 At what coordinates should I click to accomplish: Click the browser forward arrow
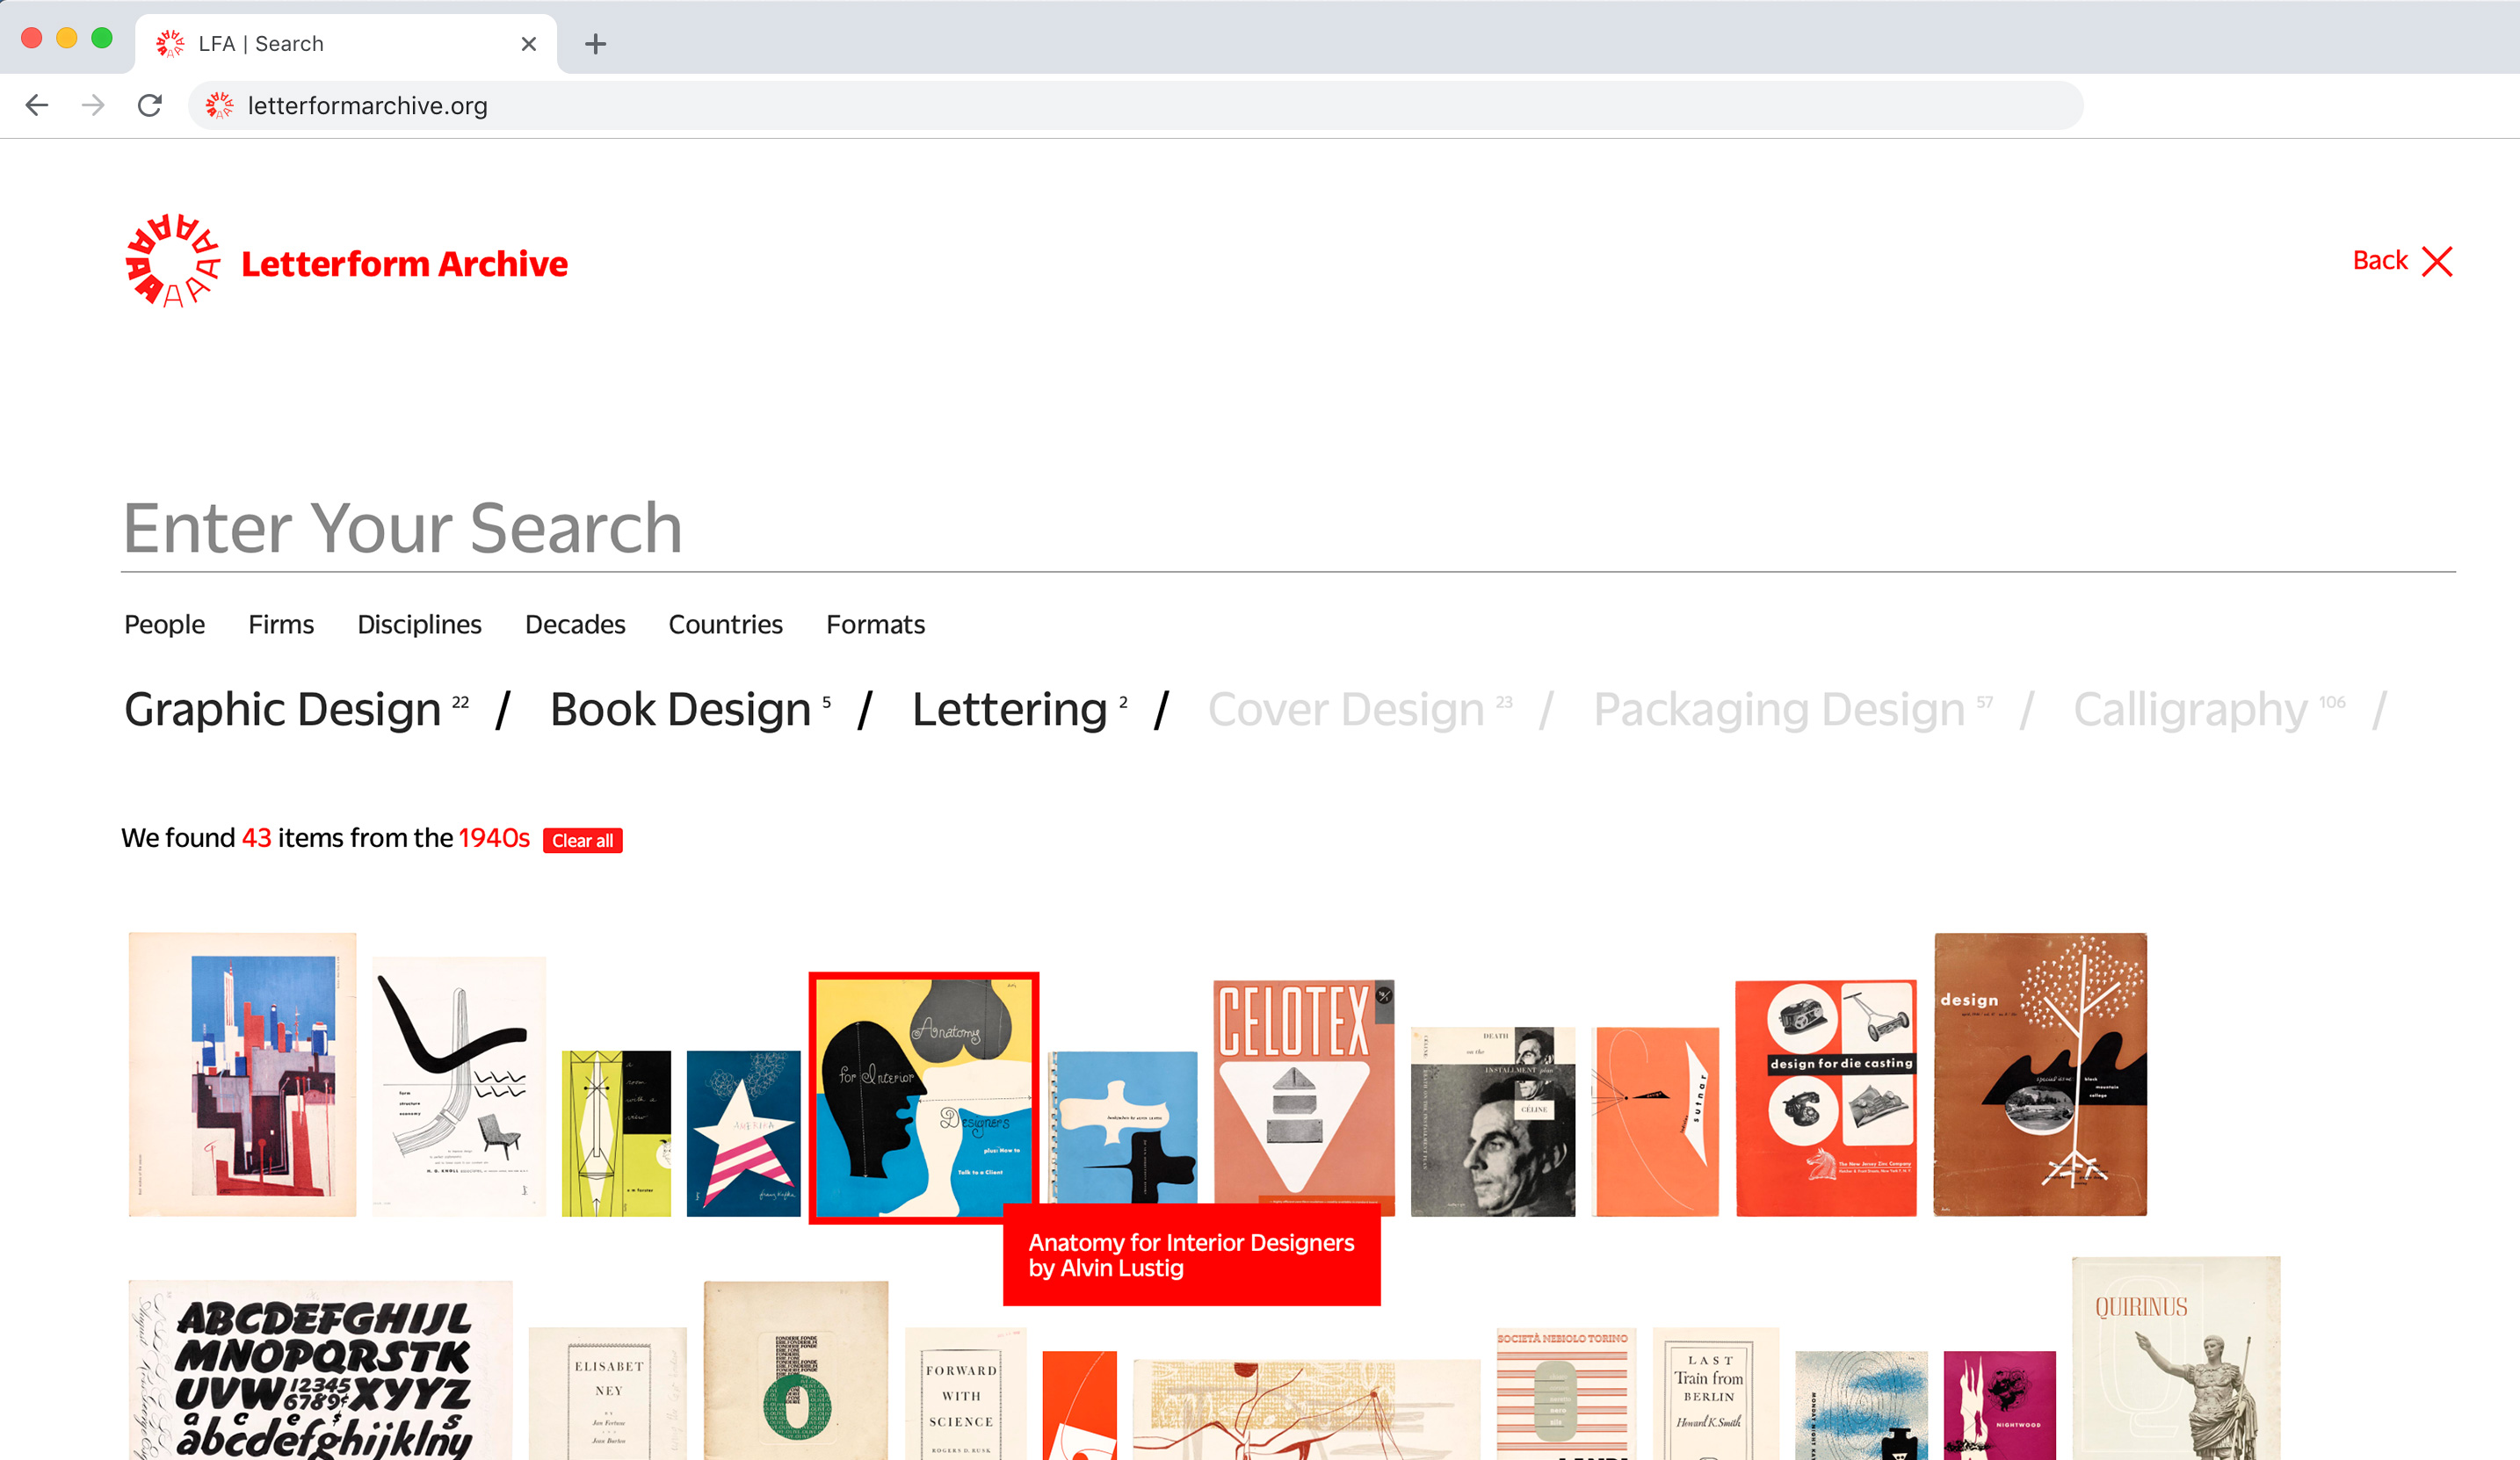93,105
